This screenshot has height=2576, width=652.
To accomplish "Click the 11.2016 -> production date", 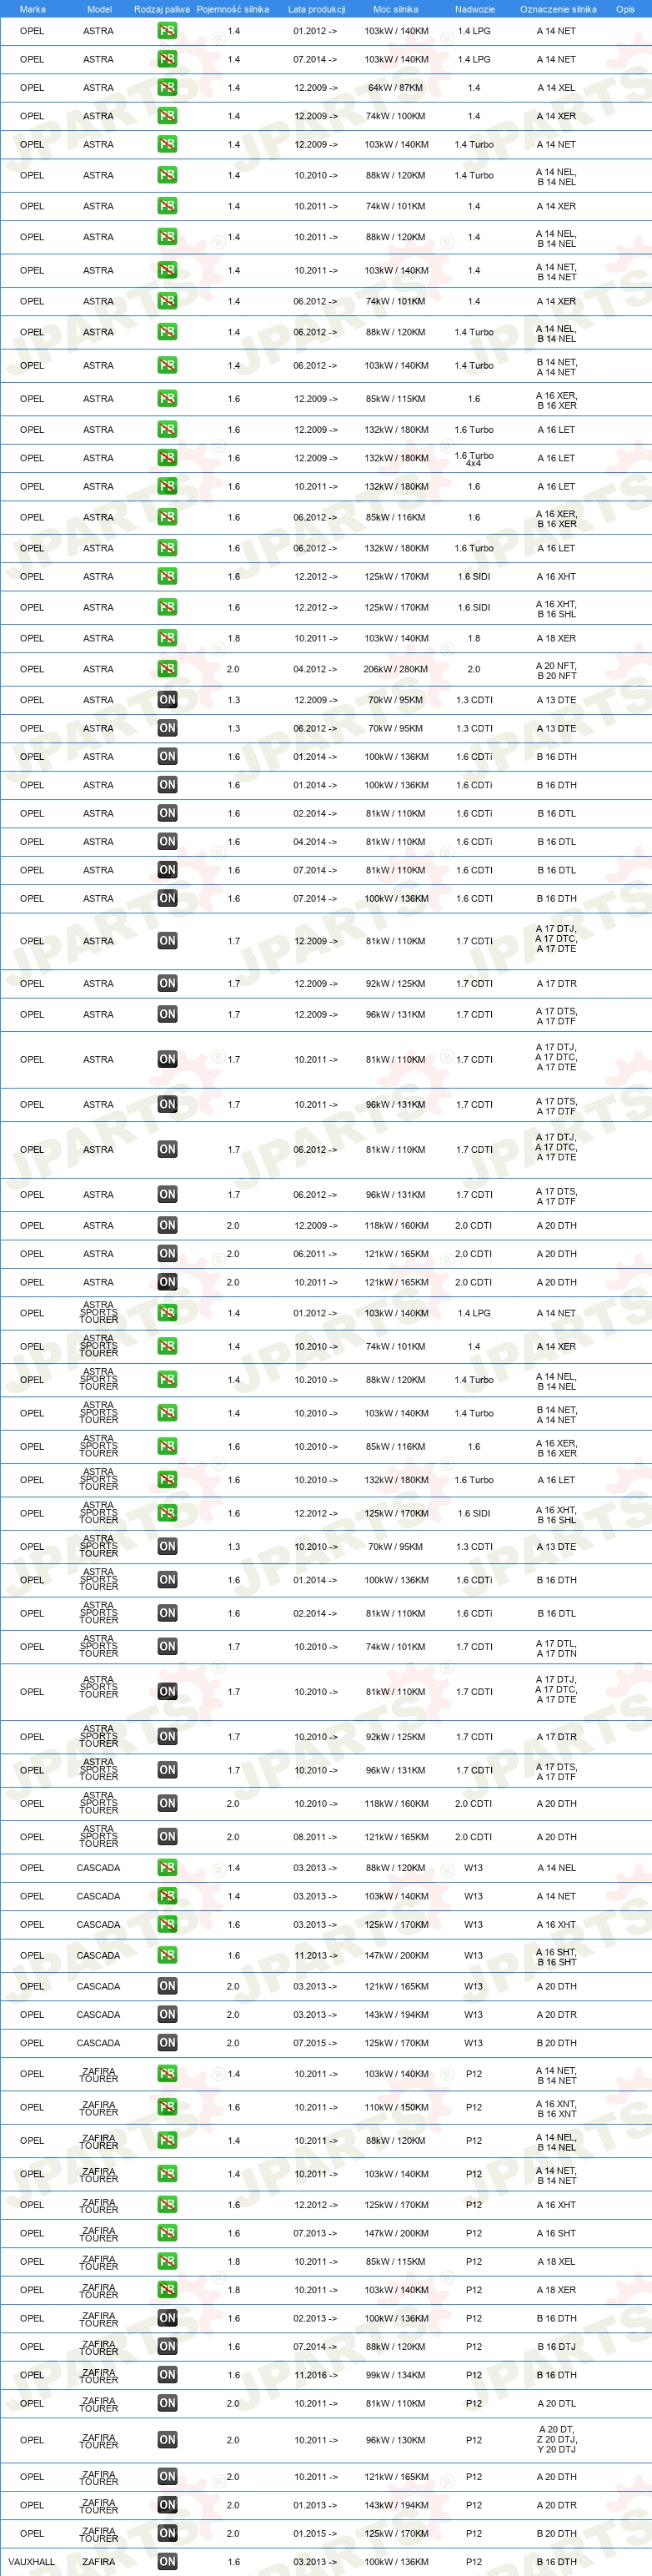I will click(316, 2375).
